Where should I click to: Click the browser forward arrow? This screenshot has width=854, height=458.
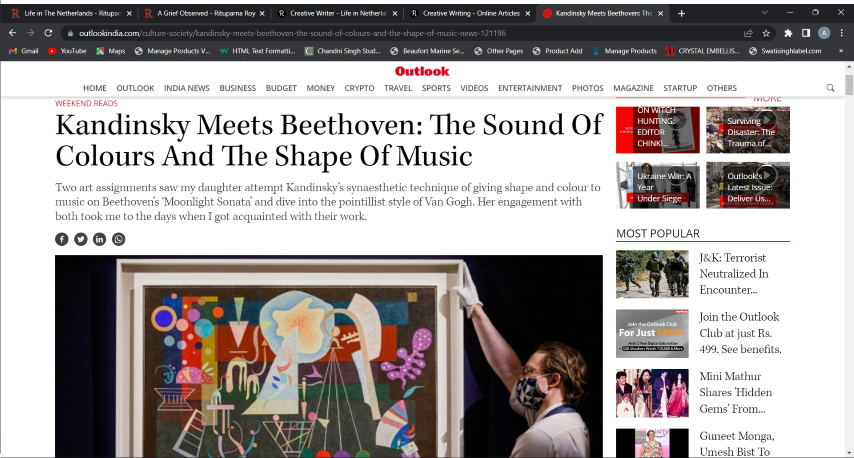pos(30,33)
